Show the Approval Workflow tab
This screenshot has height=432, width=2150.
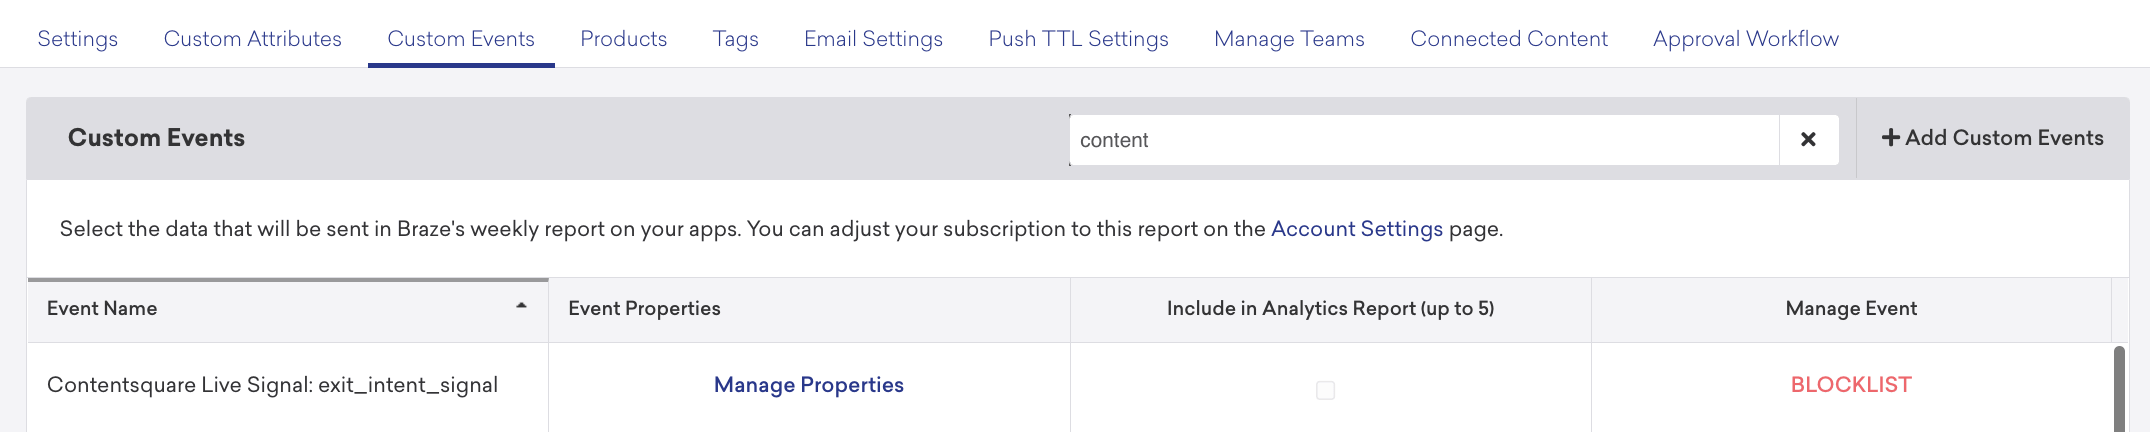tap(1745, 39)
